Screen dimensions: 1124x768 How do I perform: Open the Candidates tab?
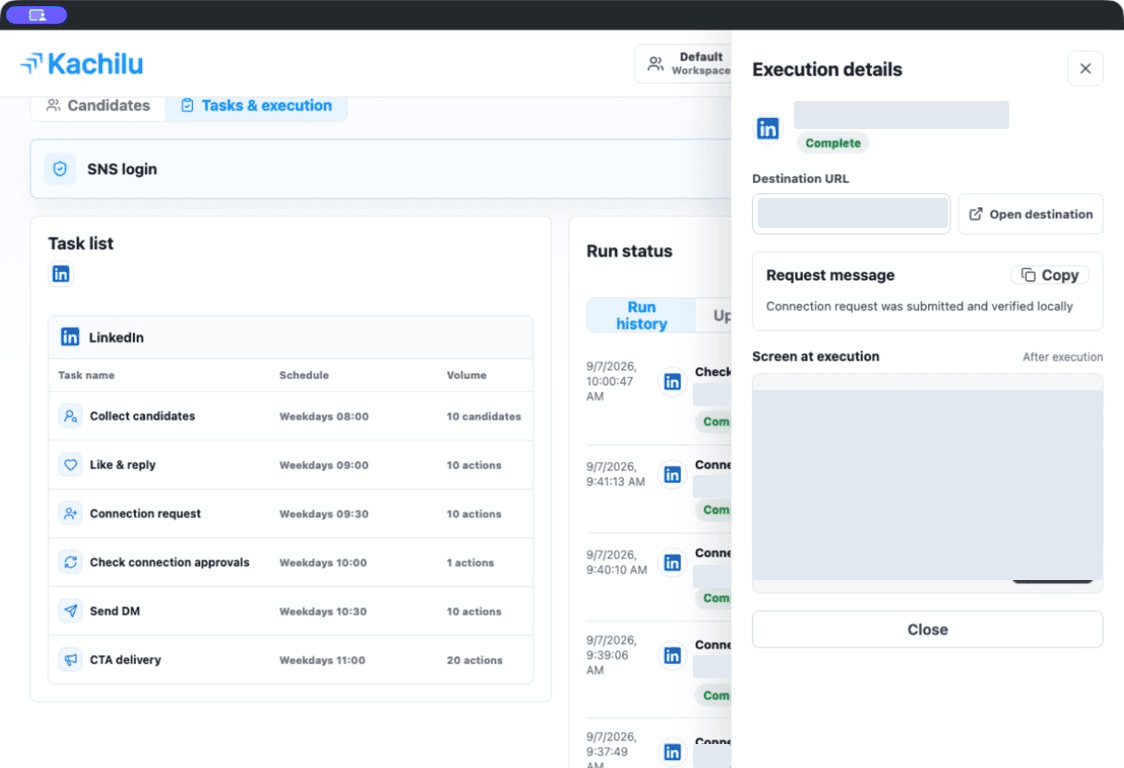(98, 105)
